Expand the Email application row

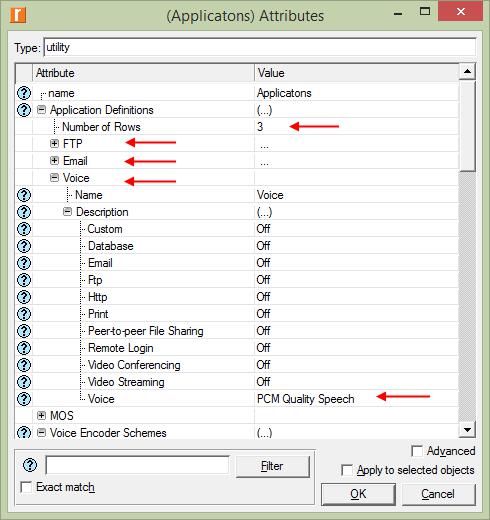[x=54, y=160]
